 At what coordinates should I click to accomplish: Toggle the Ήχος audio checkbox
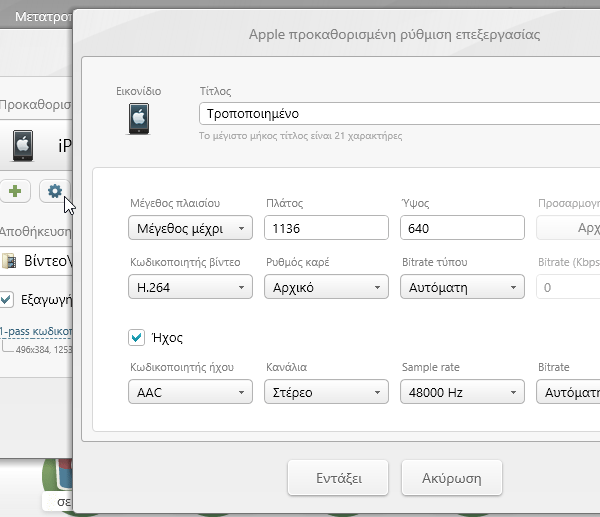[137, 338]
